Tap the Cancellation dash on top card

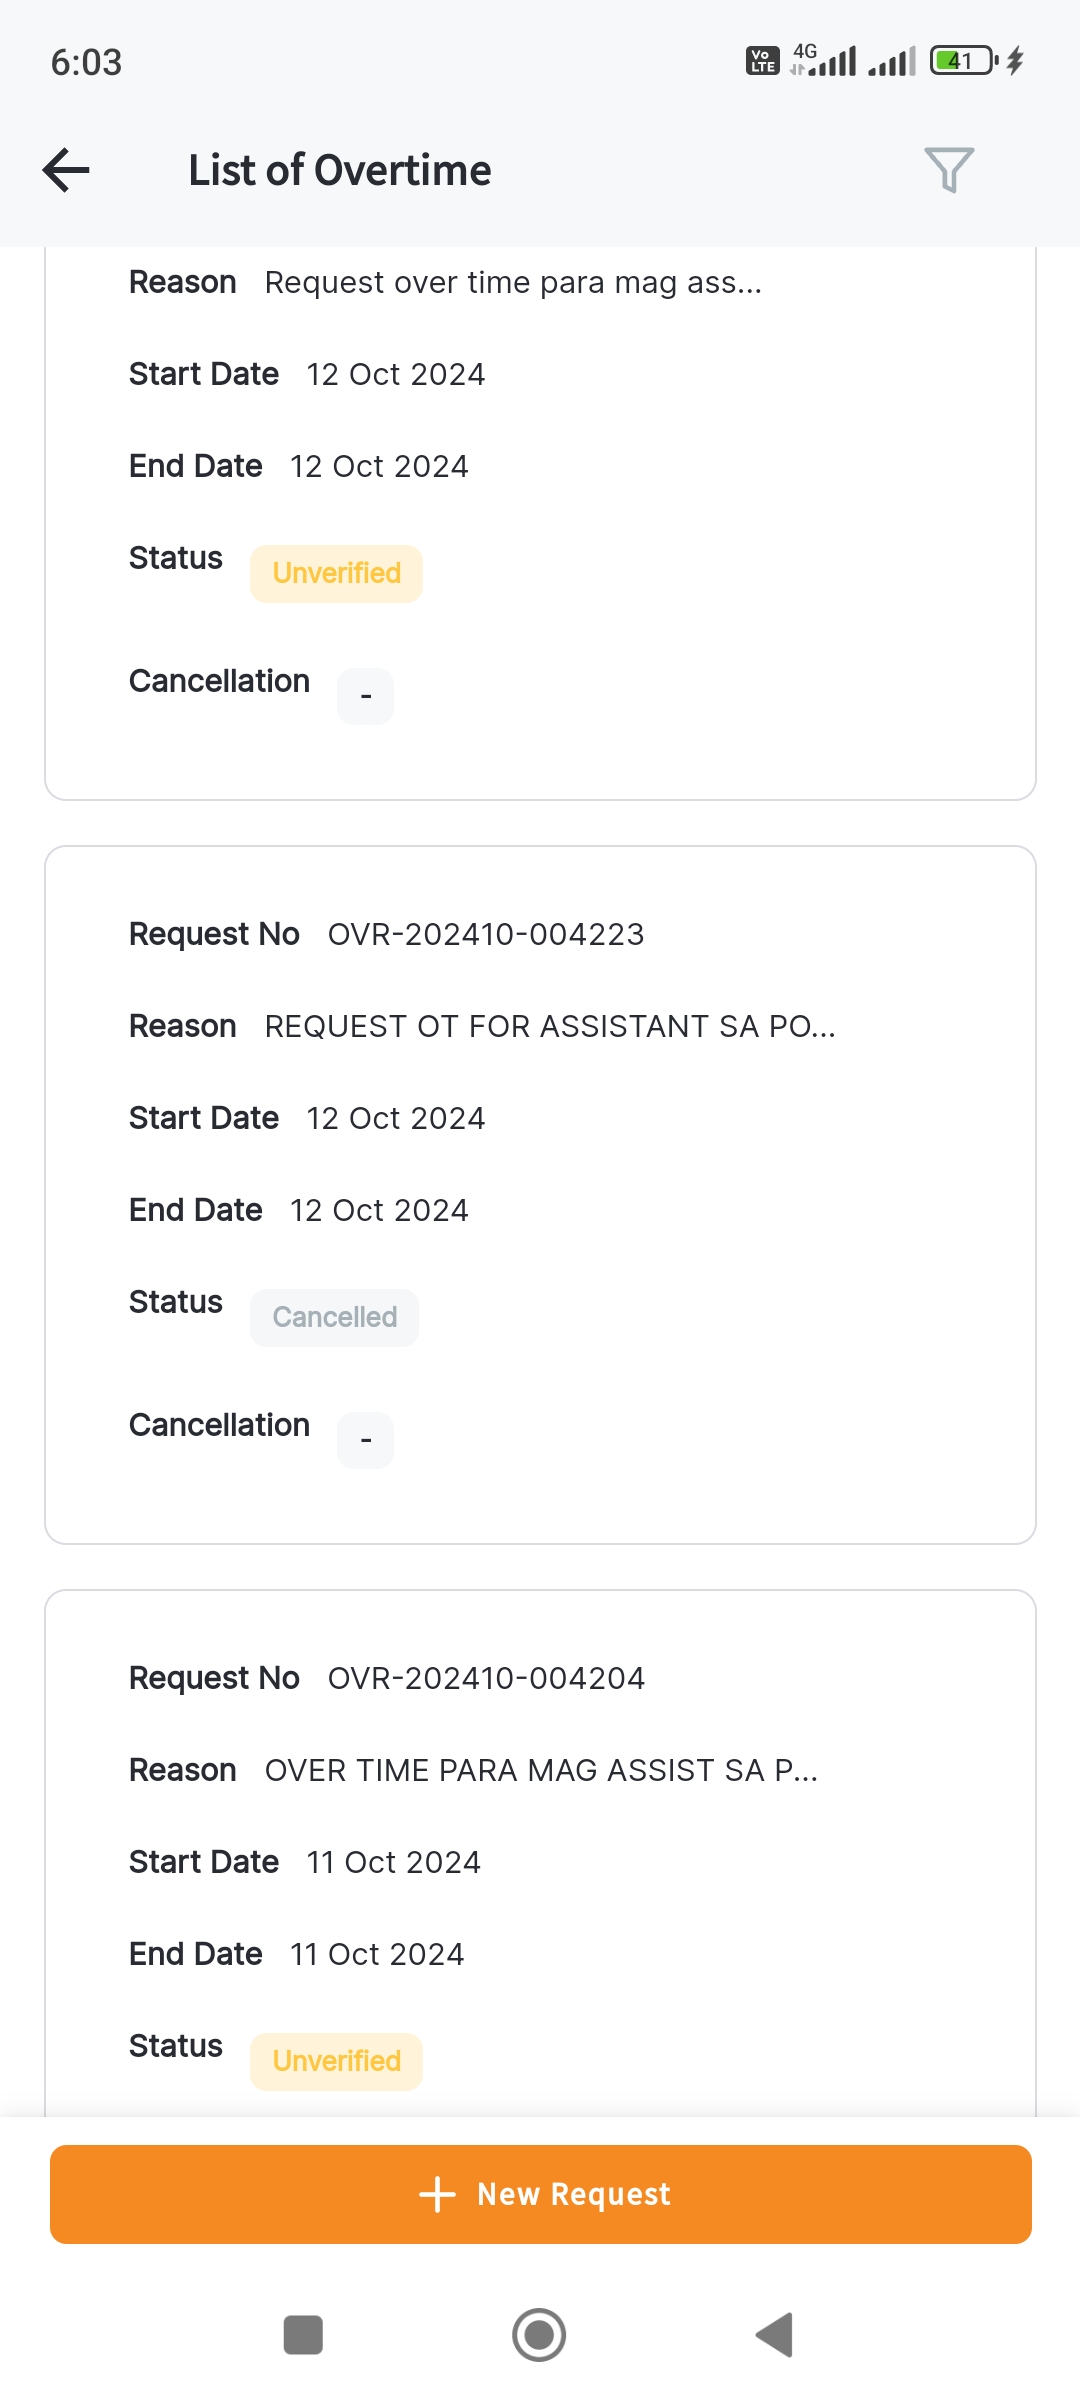[365, 696]
